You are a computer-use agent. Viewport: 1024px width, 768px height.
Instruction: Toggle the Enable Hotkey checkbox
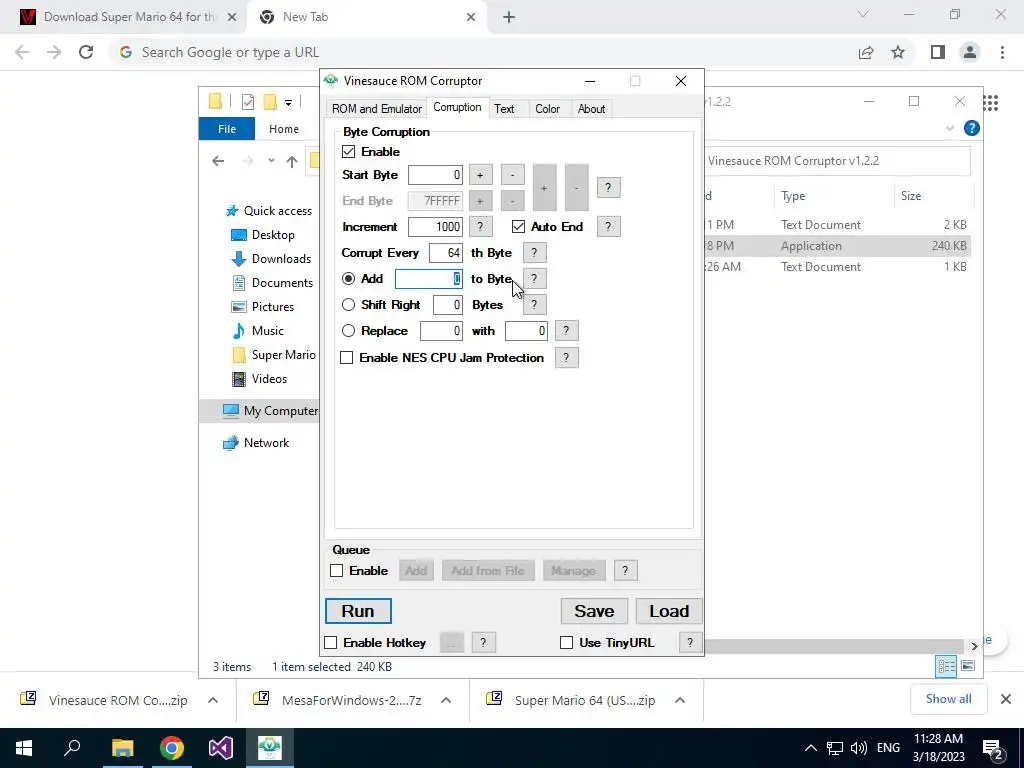tap(331, 643)
